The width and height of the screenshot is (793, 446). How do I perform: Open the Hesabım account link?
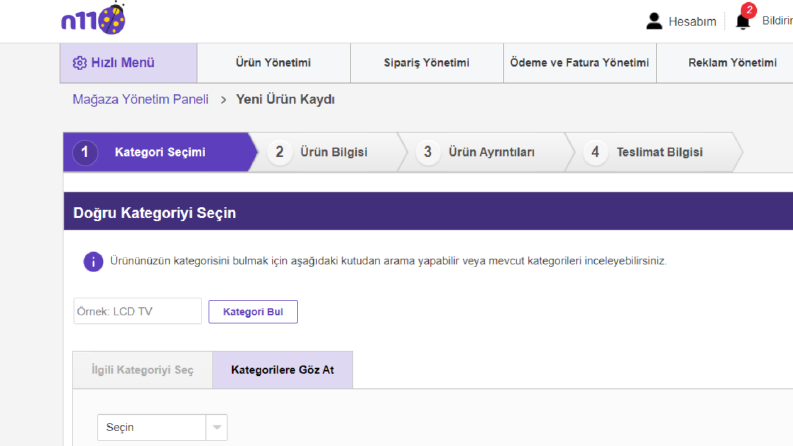pos(692,21)
